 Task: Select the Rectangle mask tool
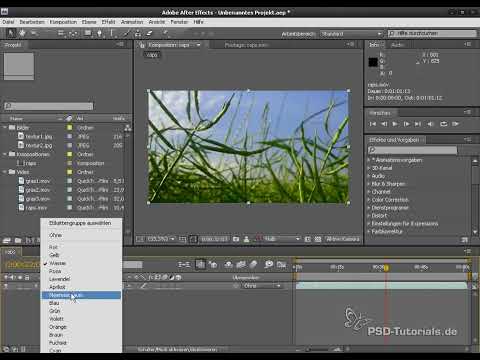[x=88, y=33]
